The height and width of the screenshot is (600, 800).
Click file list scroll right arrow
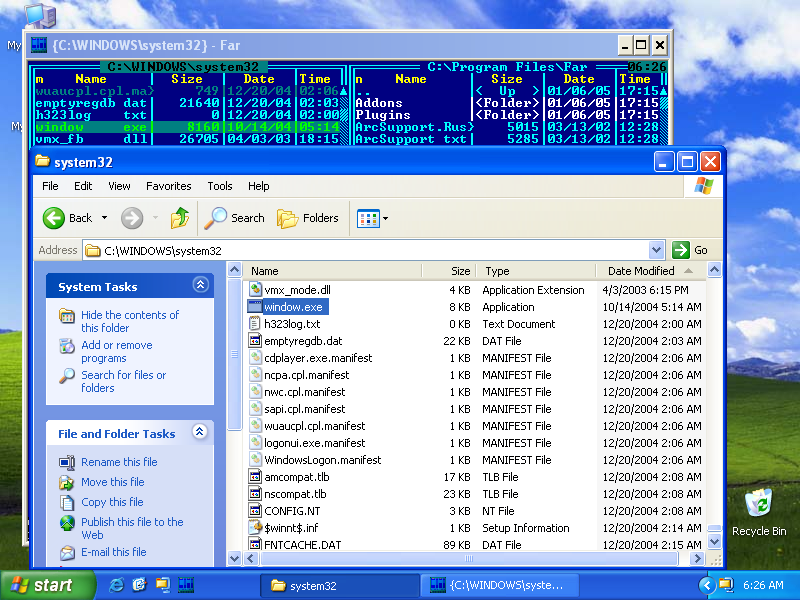(697, 559)
